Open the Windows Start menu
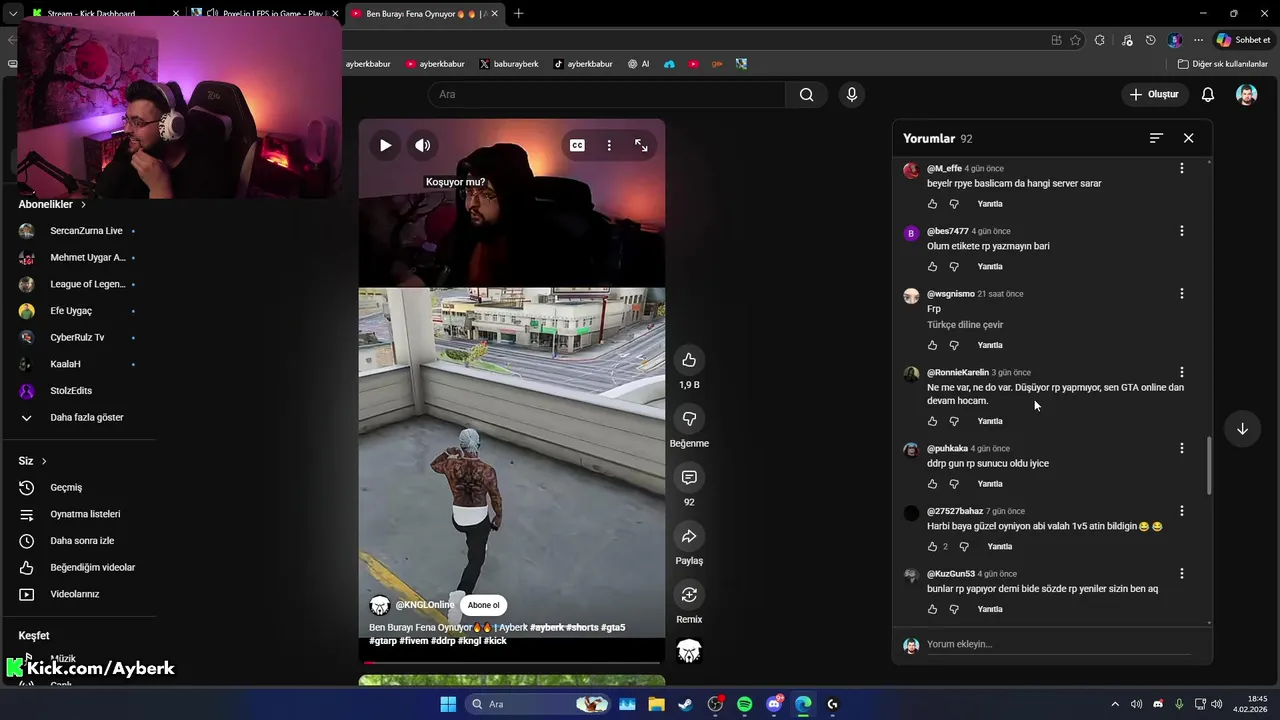Screen dimensions: 1280x720 tap(448, 704)
